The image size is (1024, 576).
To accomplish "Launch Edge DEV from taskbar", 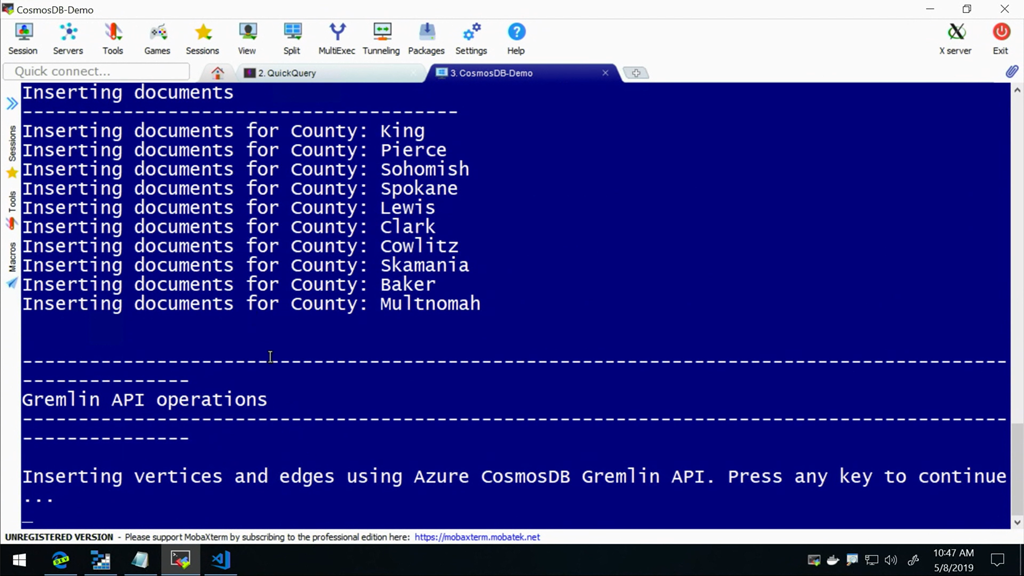I will (x=60, y=560).
